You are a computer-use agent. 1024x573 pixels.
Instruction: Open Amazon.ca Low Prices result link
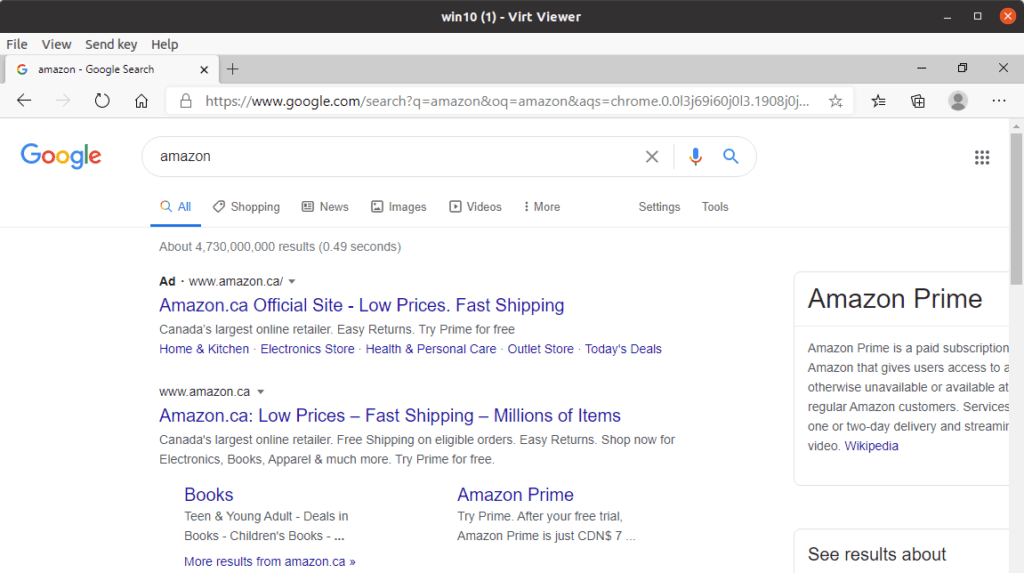(x=390, y=416)
